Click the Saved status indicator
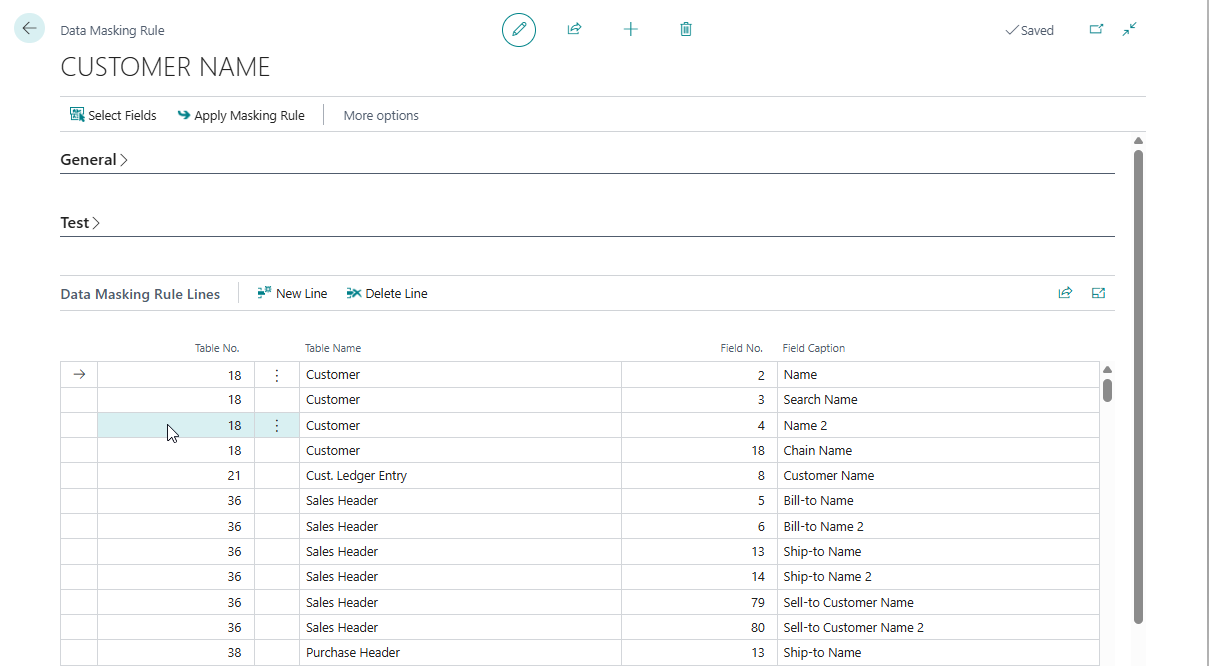1209x666 pixels. click(x=1029, y=30)
